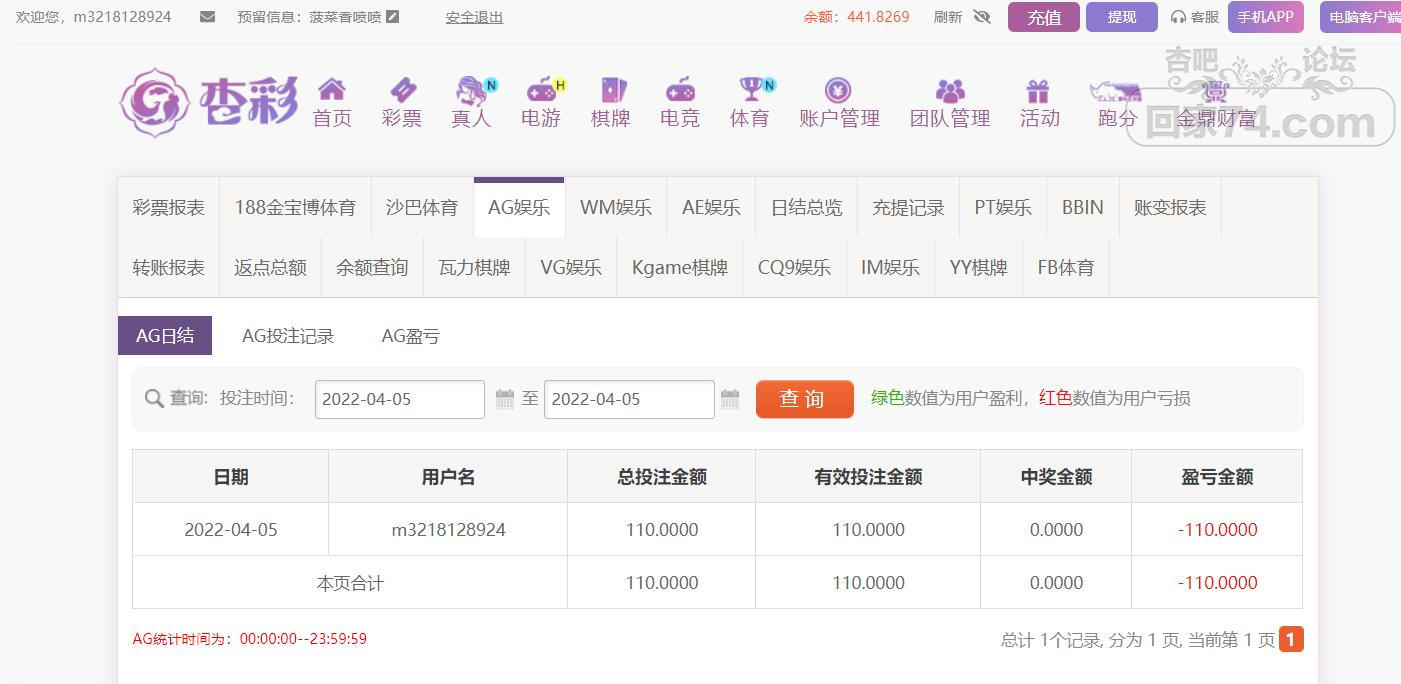Switch to 瓦力棋牌 tab

(474, 267)
